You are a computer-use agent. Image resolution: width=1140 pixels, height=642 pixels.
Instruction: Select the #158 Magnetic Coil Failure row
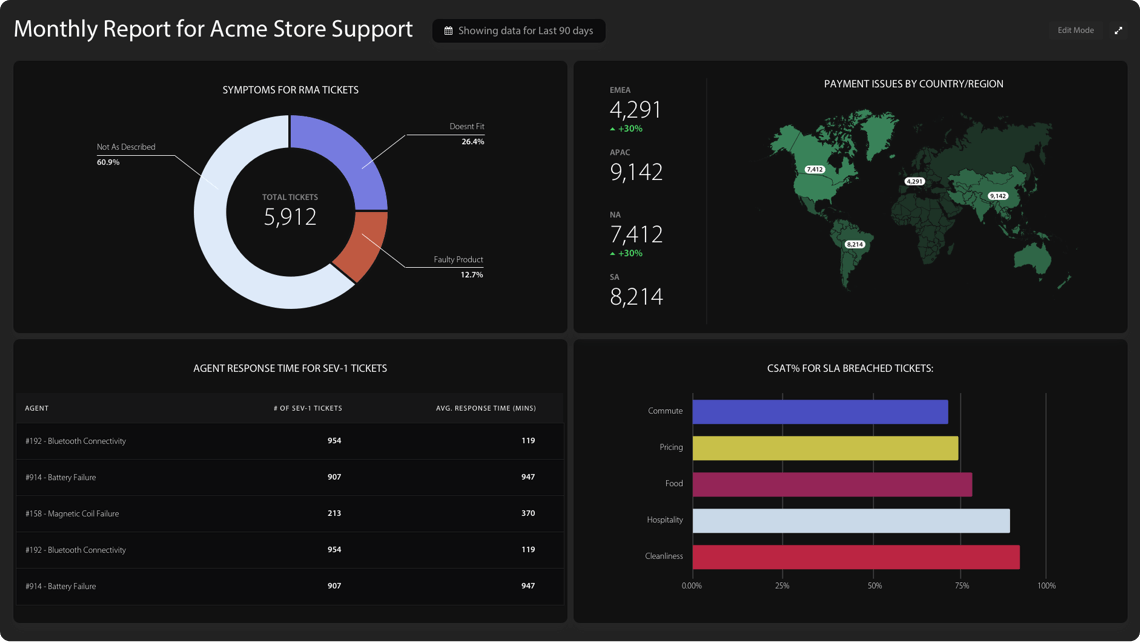pyautogui.click(x=72, y=513)
